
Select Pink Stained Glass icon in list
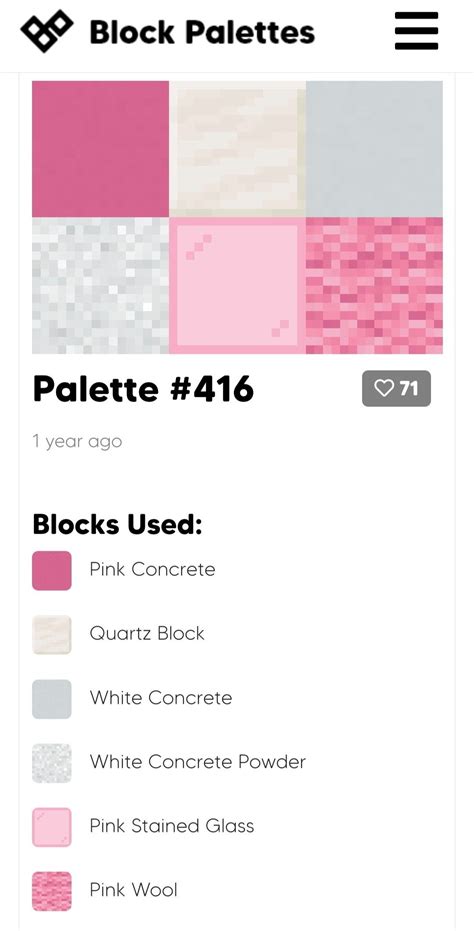[52, 827]
